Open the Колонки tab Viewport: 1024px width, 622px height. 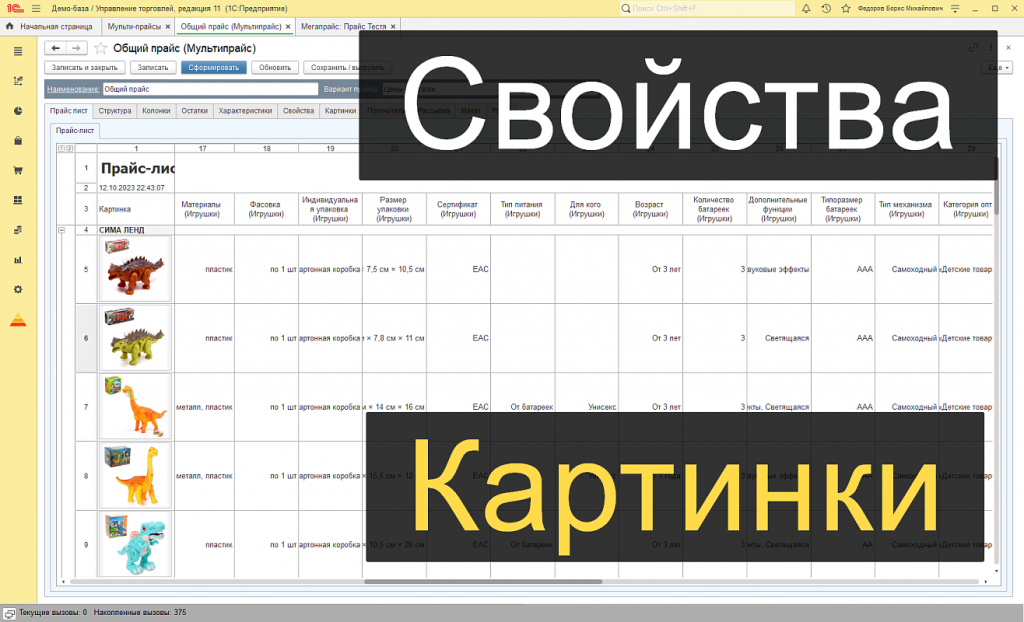(156, 111)
